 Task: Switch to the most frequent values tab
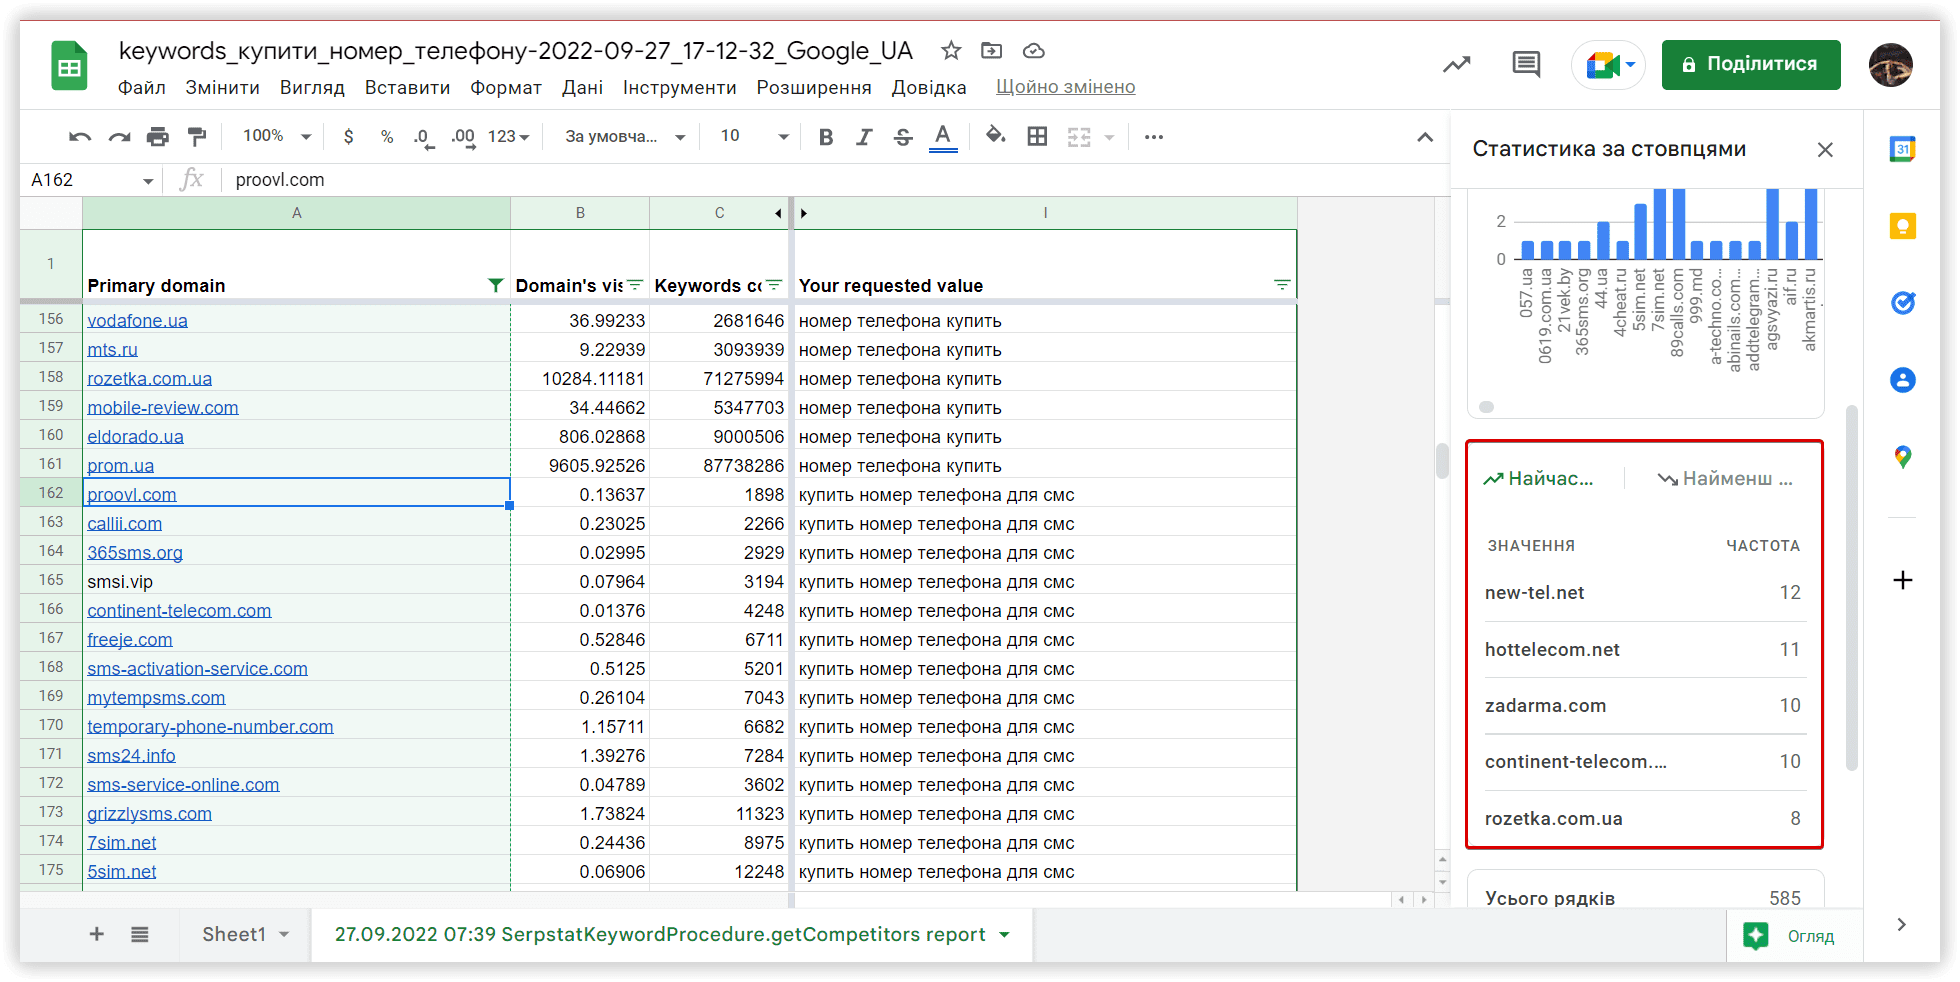point(1538,479)
